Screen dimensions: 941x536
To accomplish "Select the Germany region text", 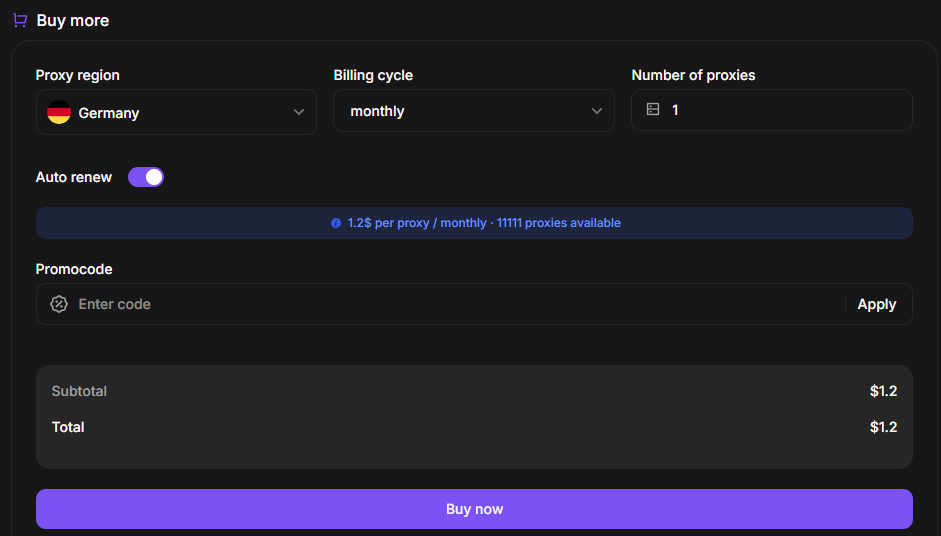I will (109, 113).
